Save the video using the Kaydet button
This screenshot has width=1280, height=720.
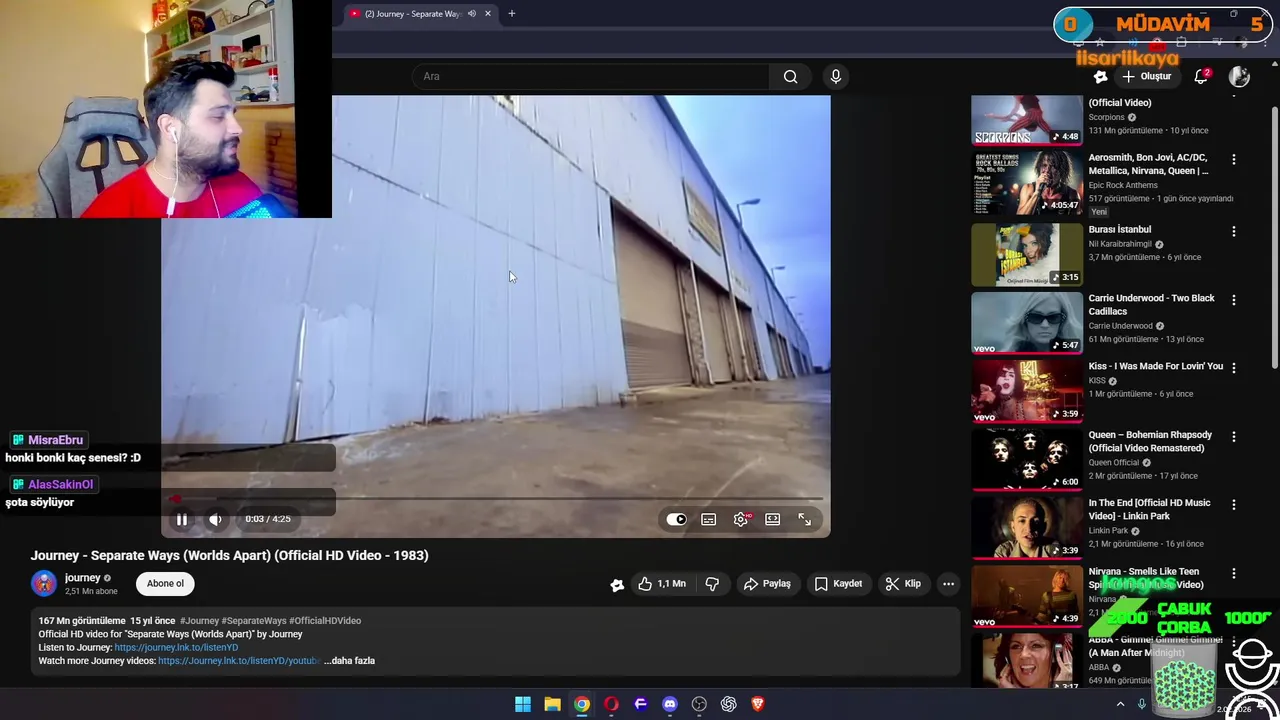[838, 584]
